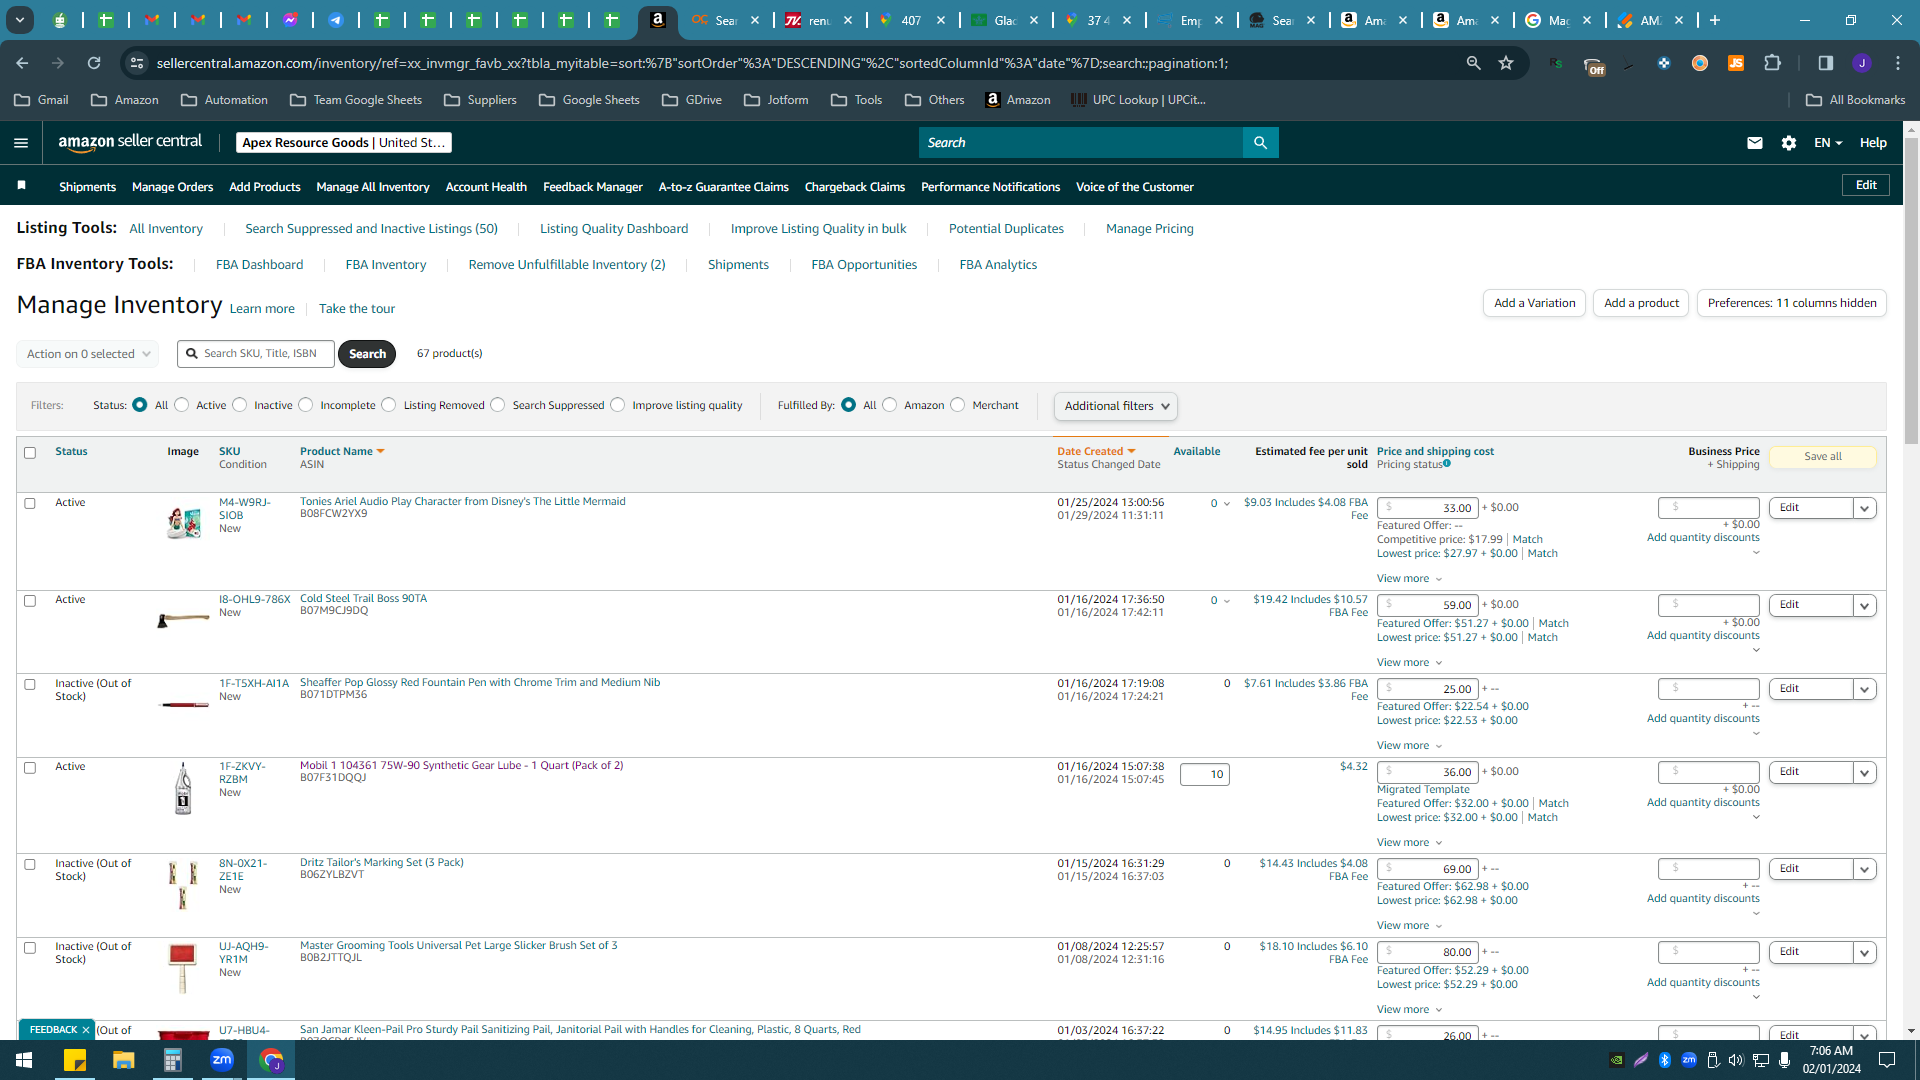The image size is (1920, 1080).
Task: Select the Active status radio button
Action: pyautogui.click(x=182, y=405)
